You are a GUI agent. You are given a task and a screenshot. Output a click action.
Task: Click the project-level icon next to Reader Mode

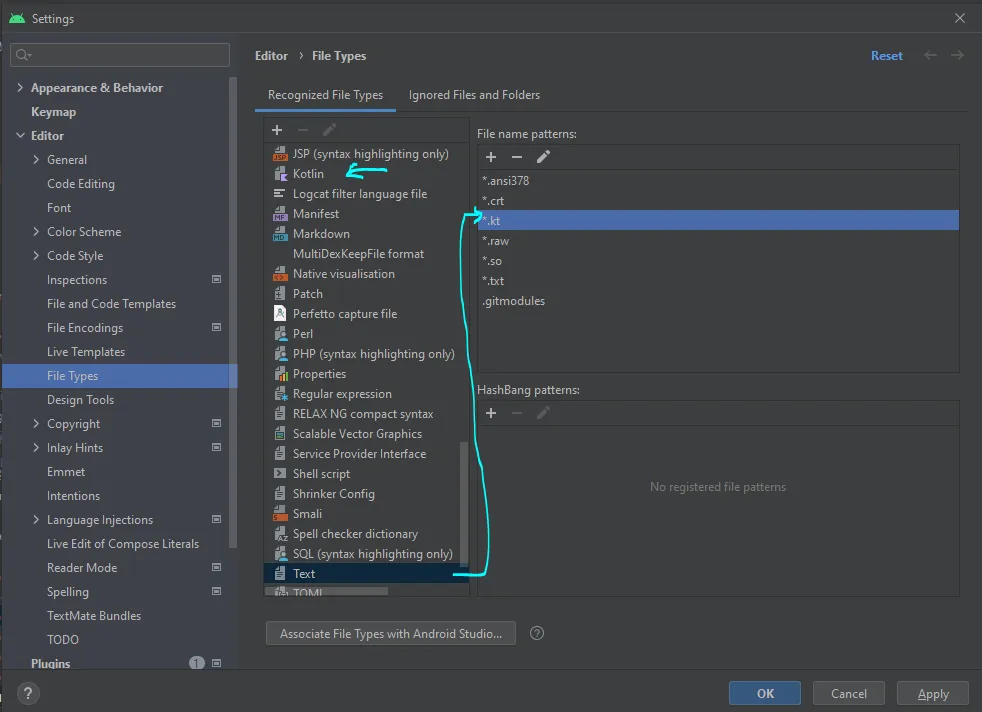tap(217, 567)
